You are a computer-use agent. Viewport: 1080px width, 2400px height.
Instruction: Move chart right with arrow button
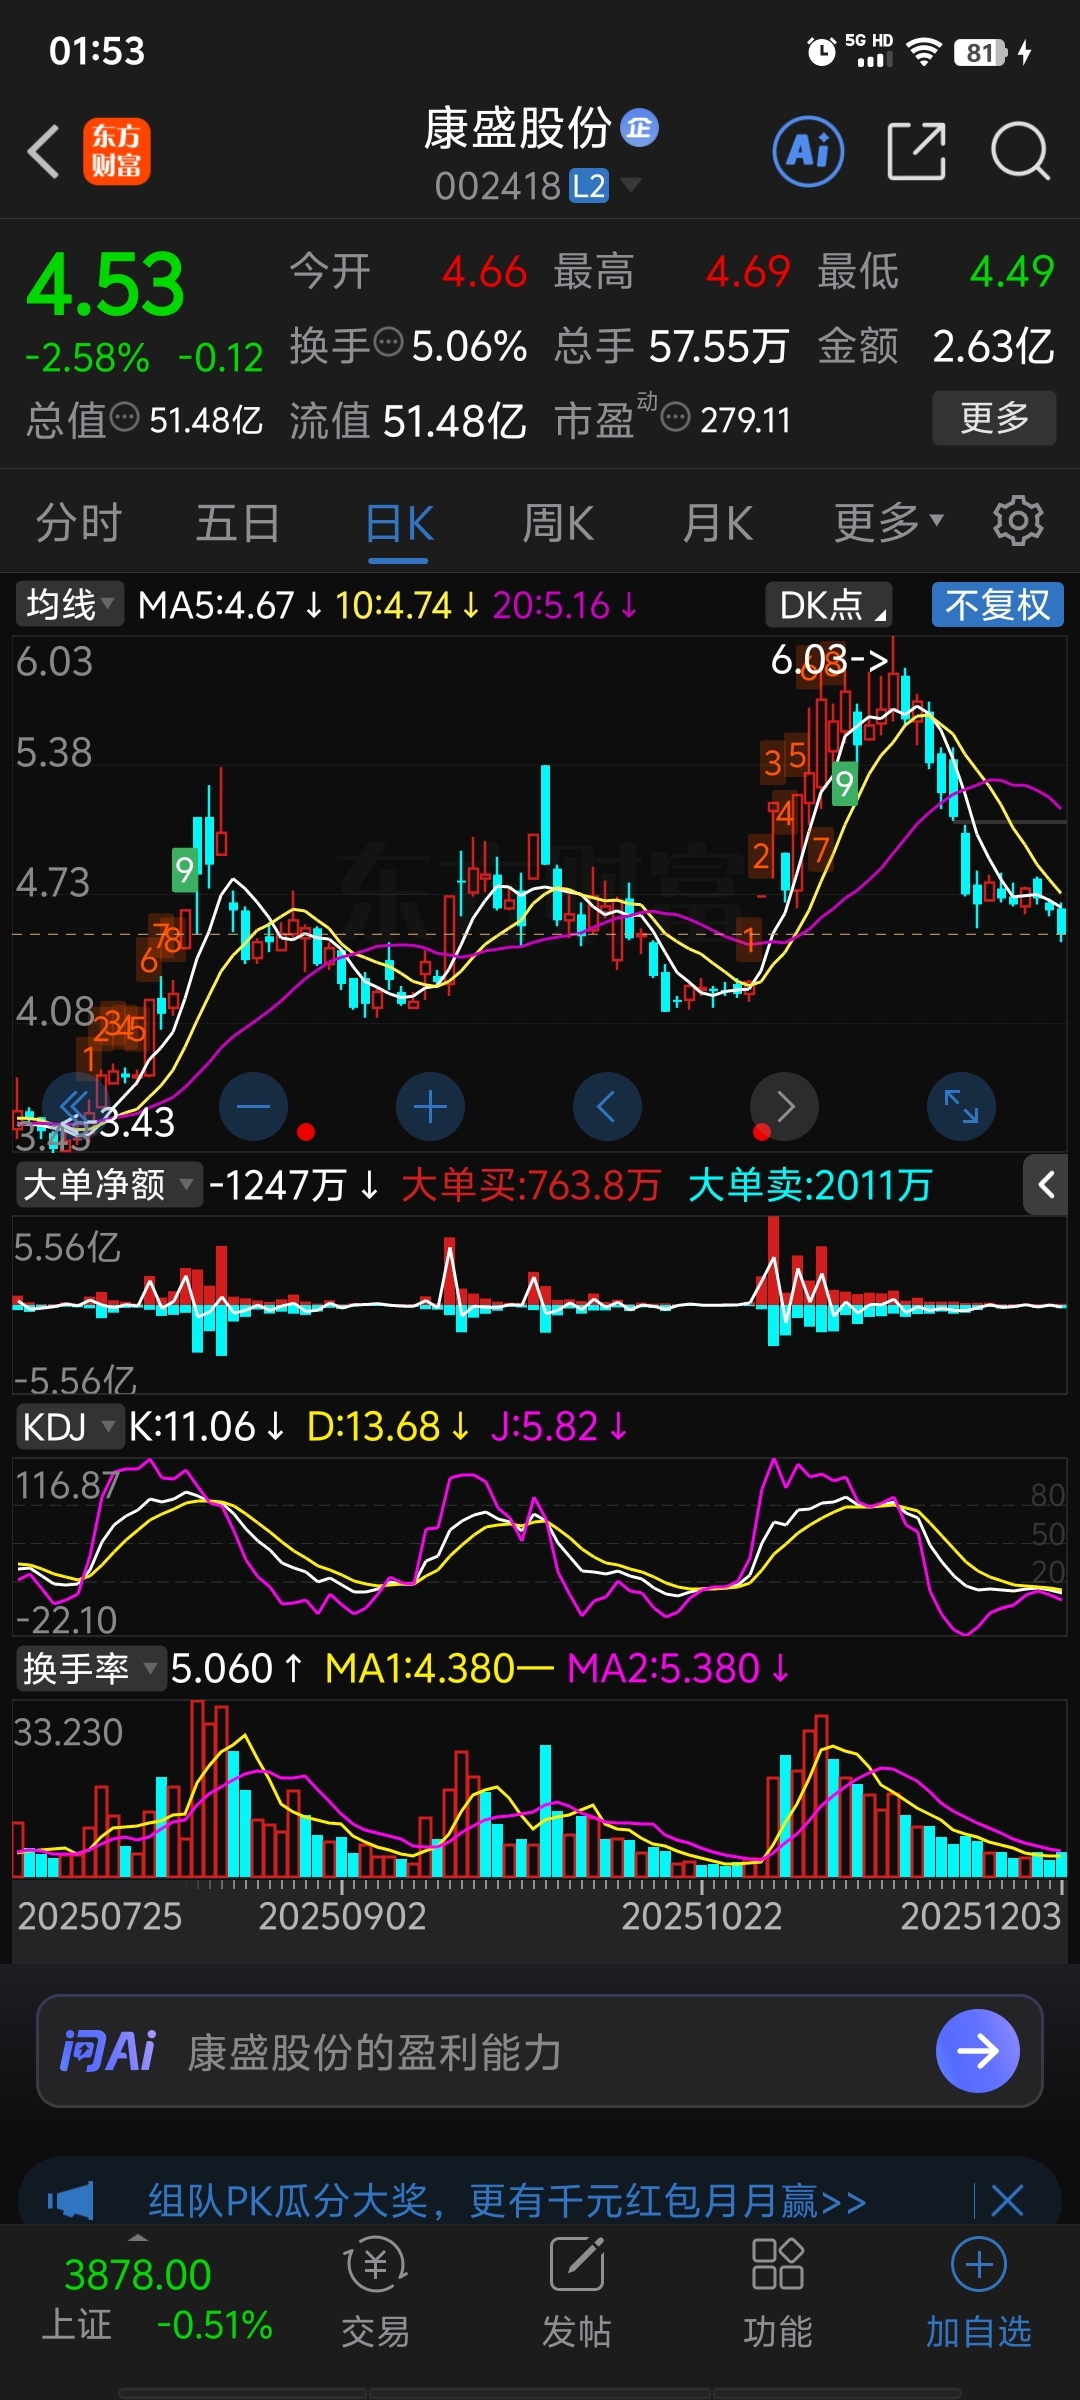pyautogui.click(x=784, y=1107)
